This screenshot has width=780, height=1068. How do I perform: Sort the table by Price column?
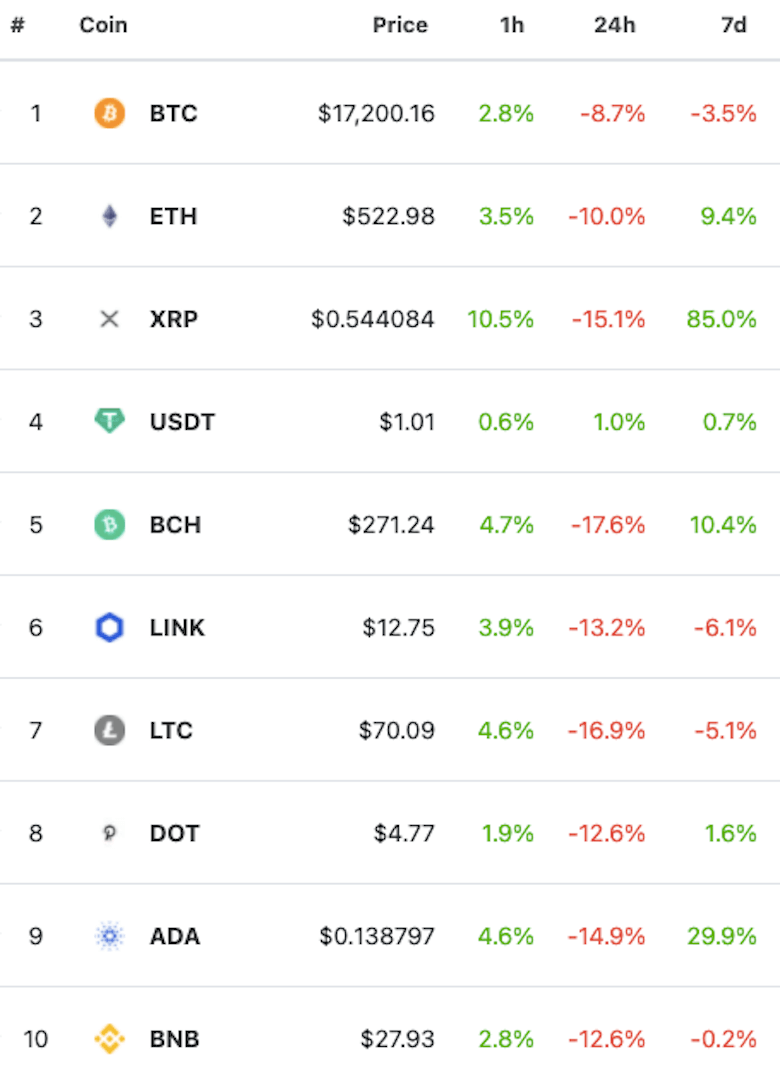click(400, 25)
